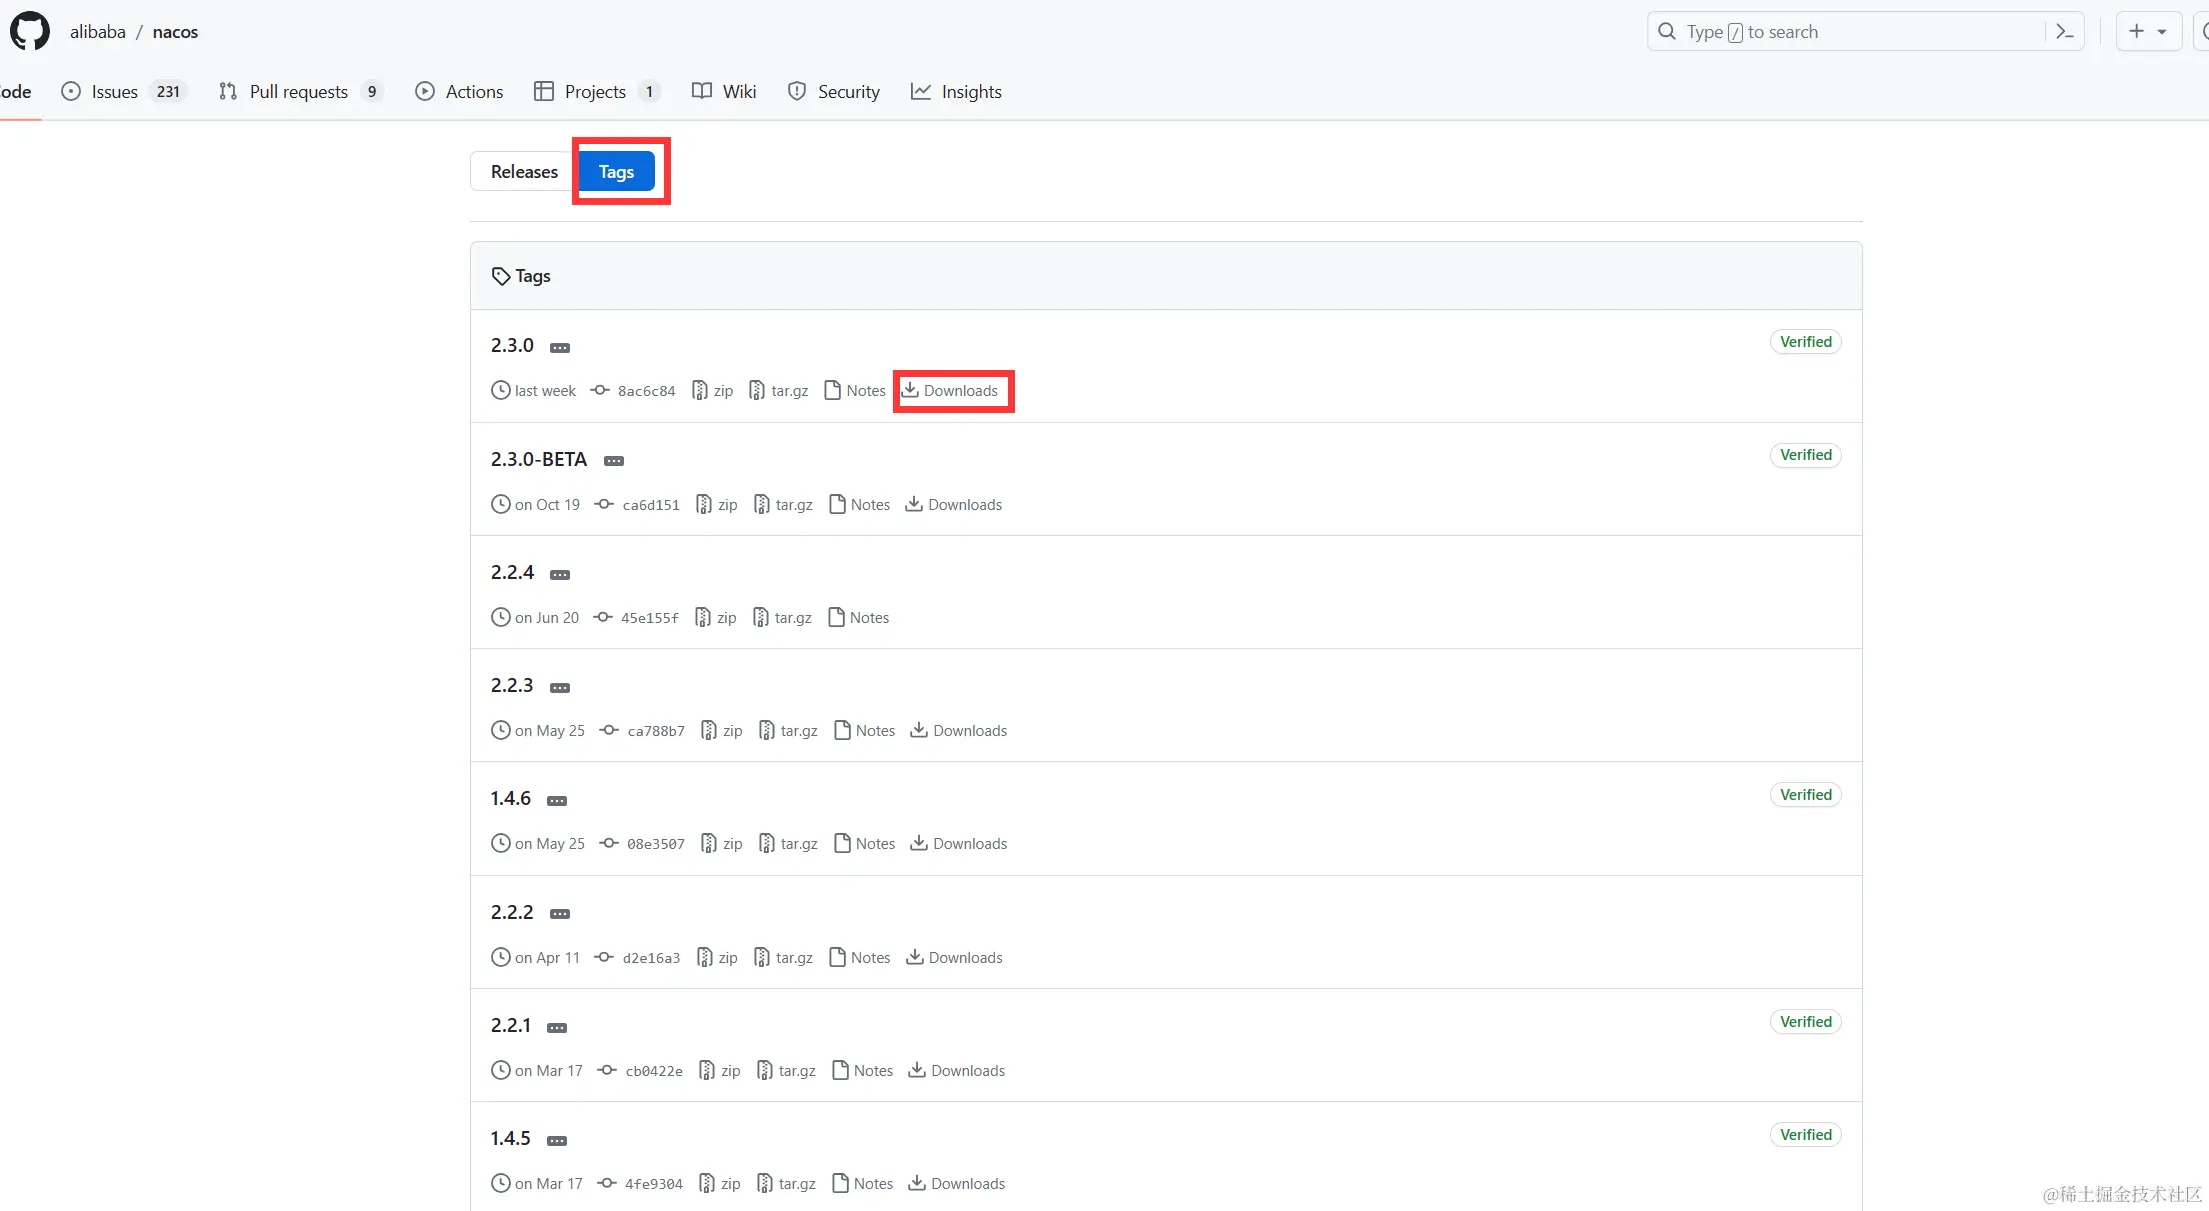Download tar.gz for tag 2.2.3
This screenshot has width=2209, height=1211.
coord(788,731)
